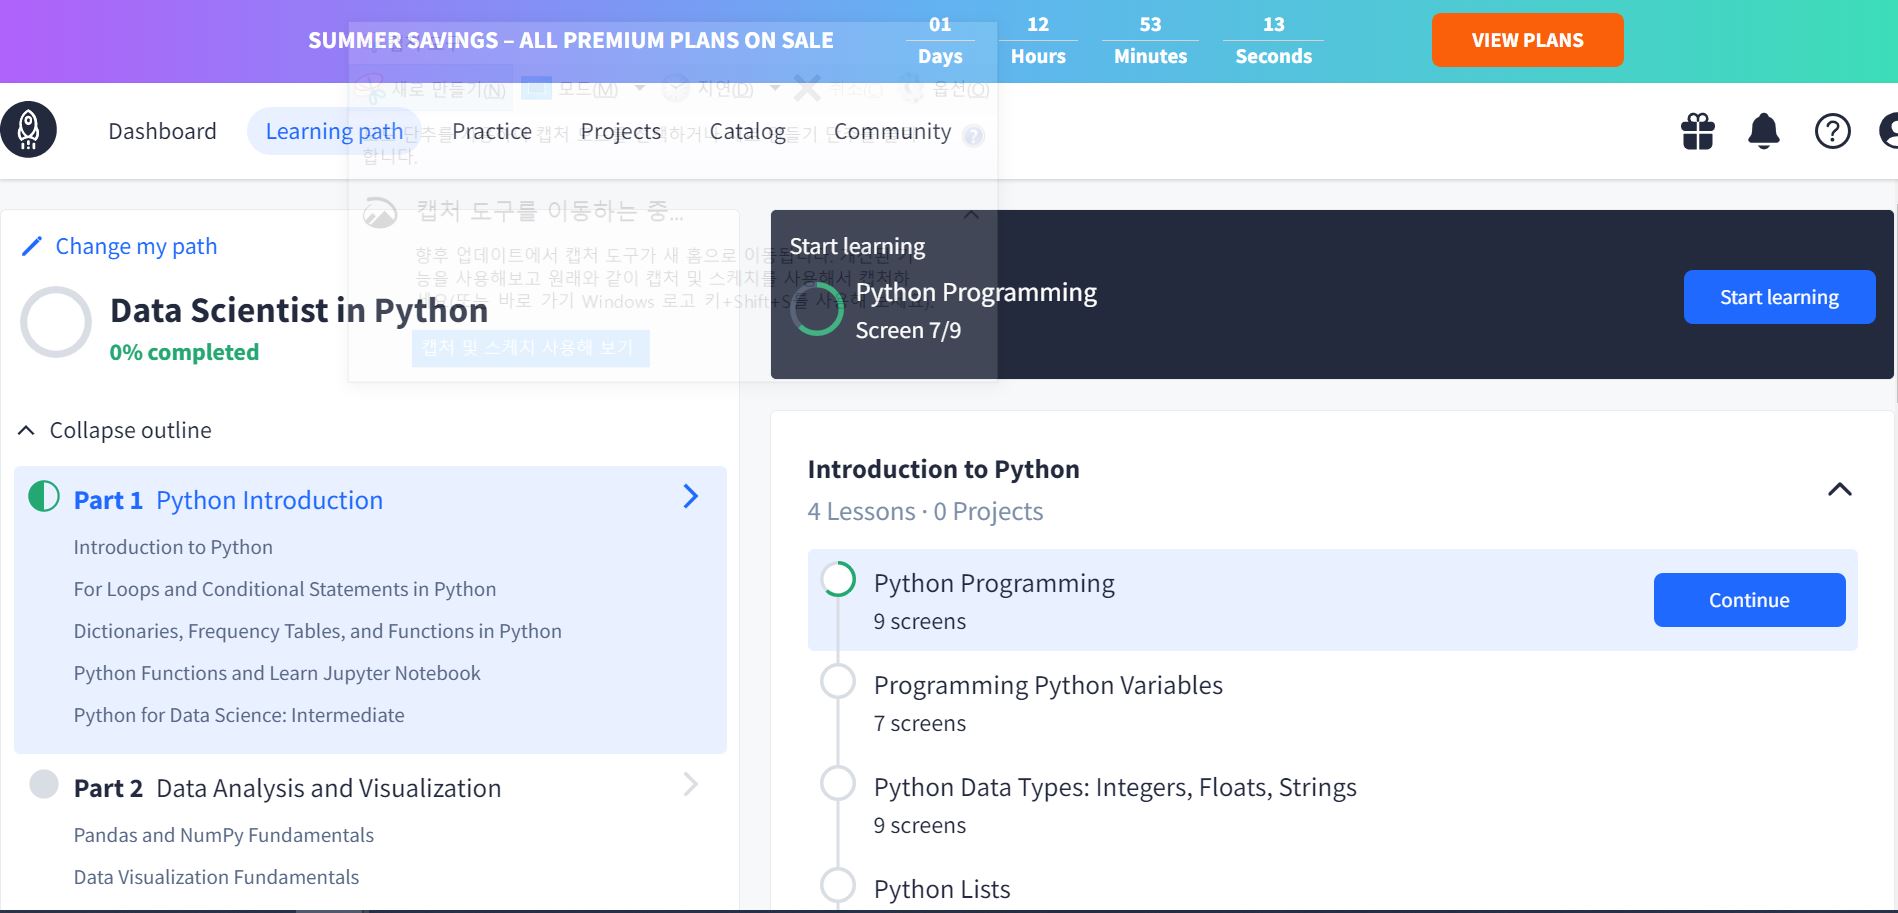Open the Python Data Types lesson

pos(1115,787)
